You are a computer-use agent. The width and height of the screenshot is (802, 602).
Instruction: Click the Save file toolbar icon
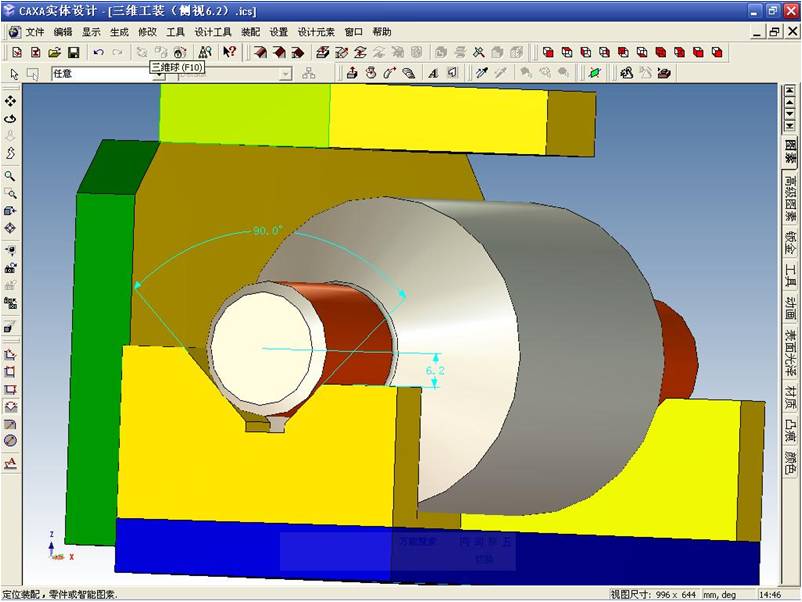coord(73,52)
